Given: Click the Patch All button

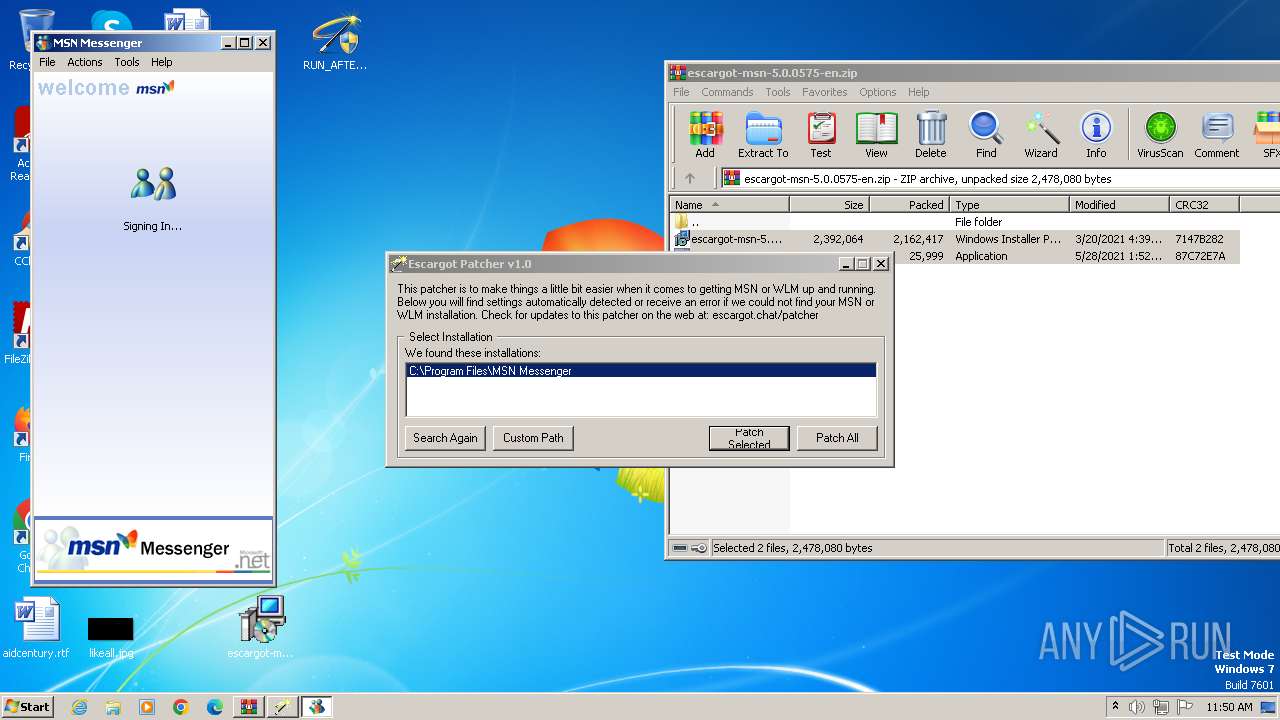Looking at the screenshot, I should [x=837, y=438].
